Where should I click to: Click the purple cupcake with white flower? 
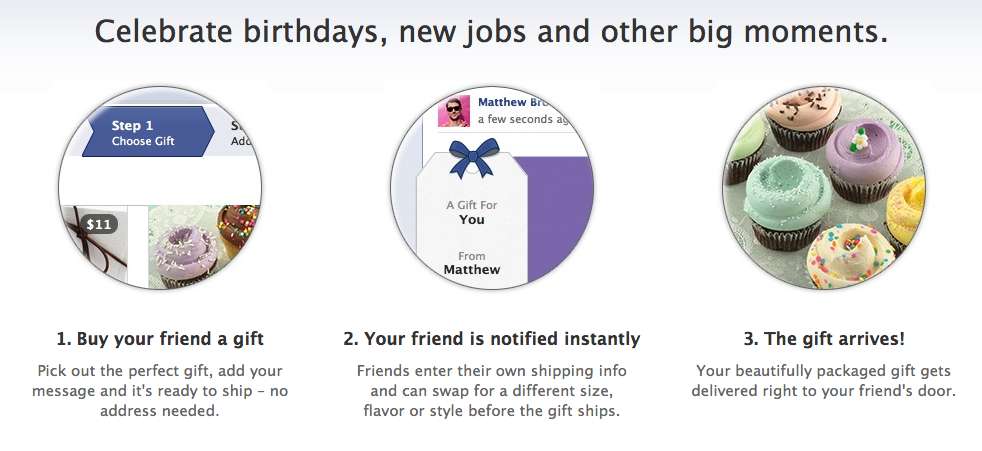click(x=862, y=160)
